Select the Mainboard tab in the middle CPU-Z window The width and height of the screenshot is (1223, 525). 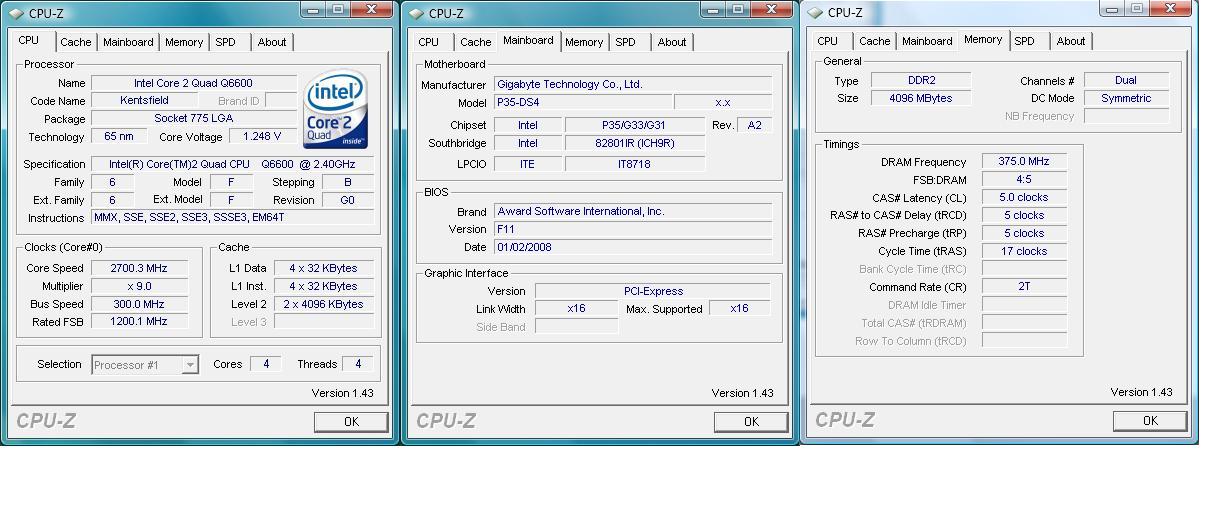click(528, 40)
